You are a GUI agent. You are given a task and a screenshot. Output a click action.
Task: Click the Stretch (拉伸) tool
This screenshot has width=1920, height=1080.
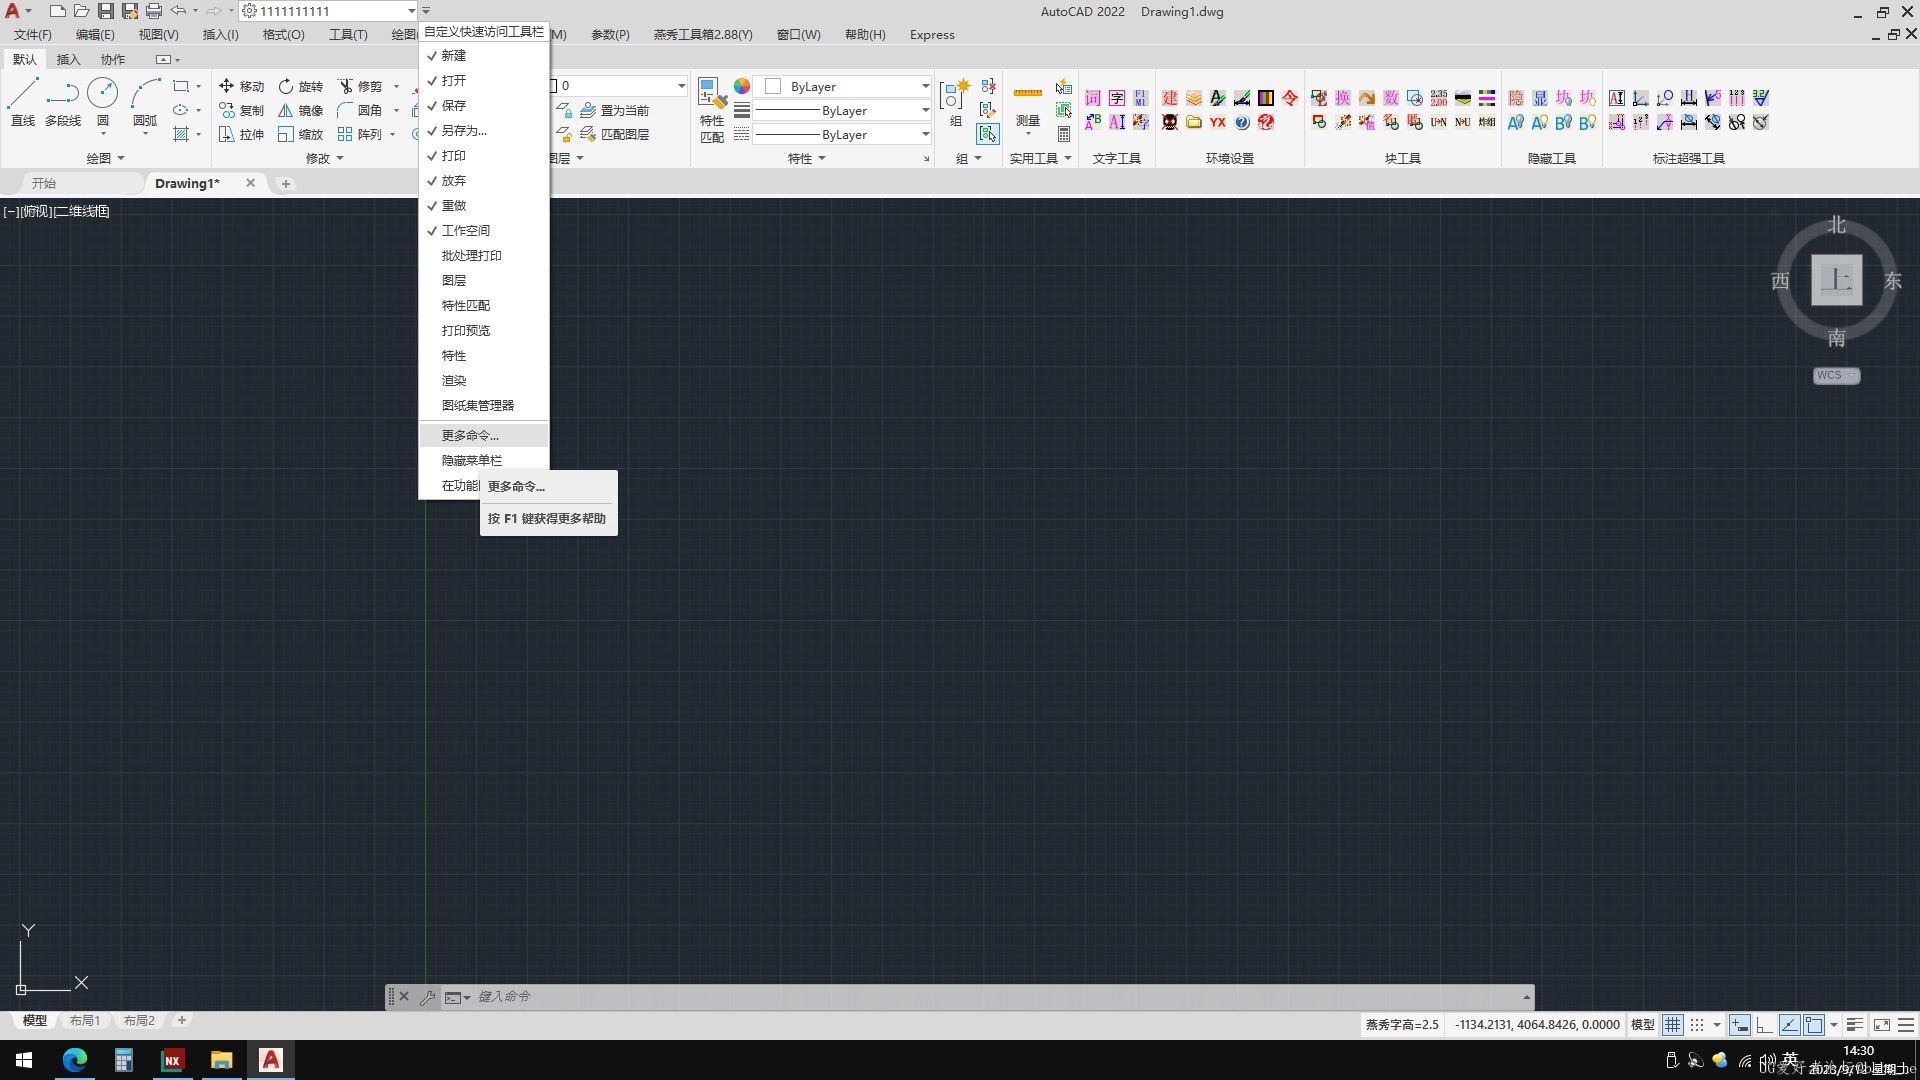coord(241,135)
